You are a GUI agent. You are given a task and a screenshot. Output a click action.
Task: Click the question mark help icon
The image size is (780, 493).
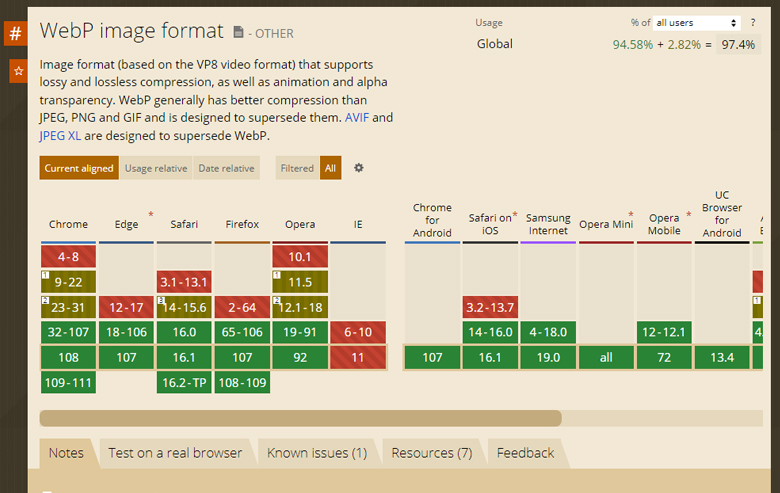(x=753, y=22)
